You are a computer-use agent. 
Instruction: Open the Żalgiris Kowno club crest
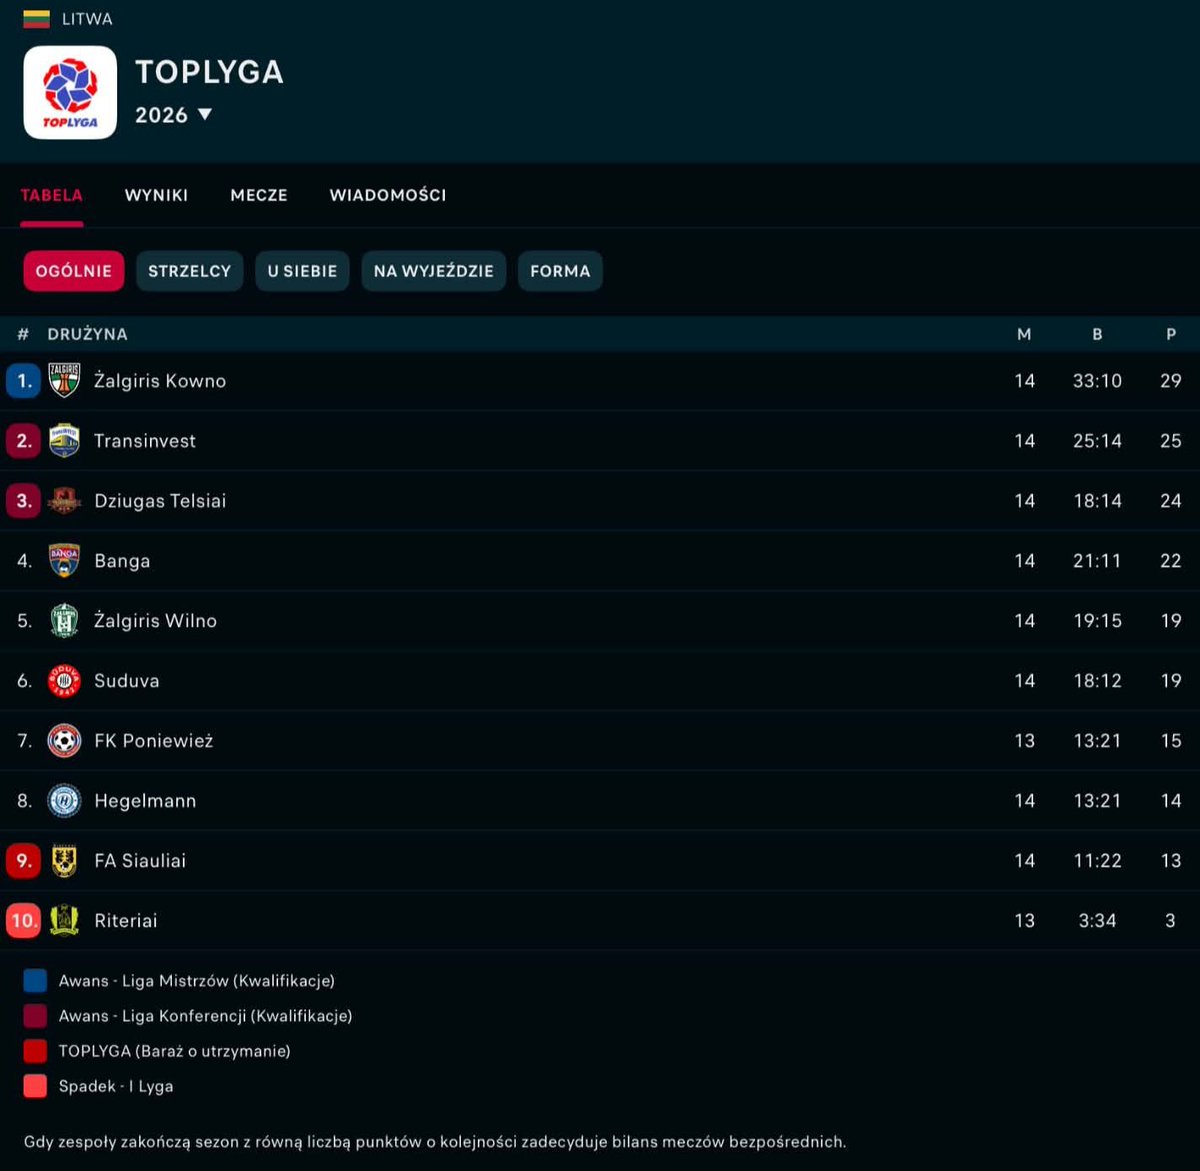coord(64,381)
